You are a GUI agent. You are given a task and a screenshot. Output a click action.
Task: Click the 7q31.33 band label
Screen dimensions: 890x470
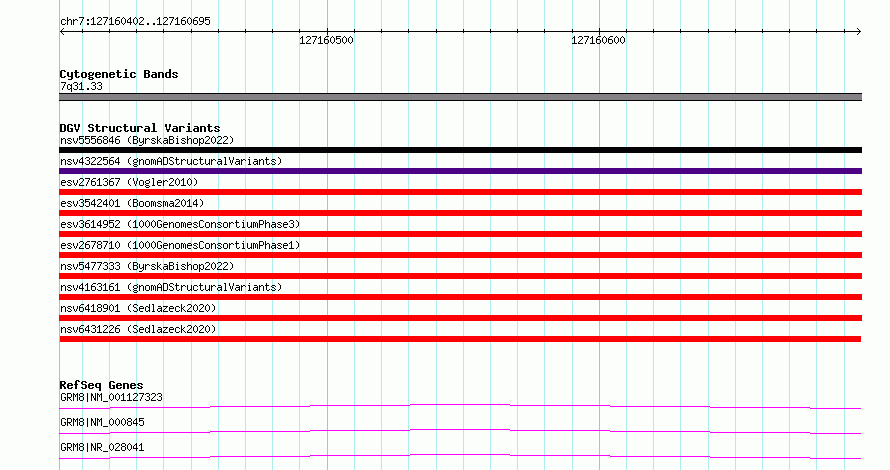click(x=81, y=87)
